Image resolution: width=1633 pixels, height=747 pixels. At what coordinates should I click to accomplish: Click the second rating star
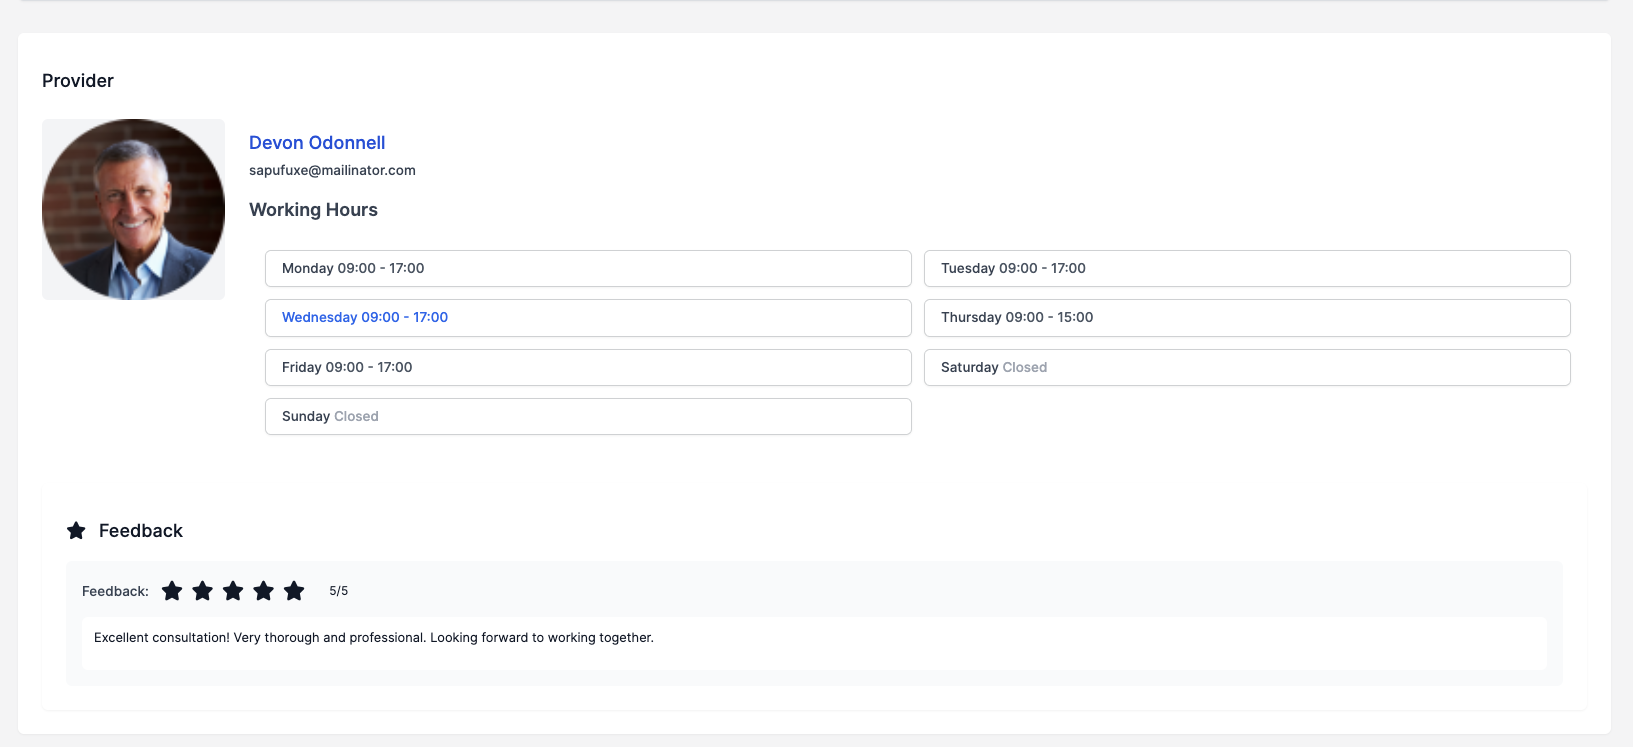(x=203, y=591)
